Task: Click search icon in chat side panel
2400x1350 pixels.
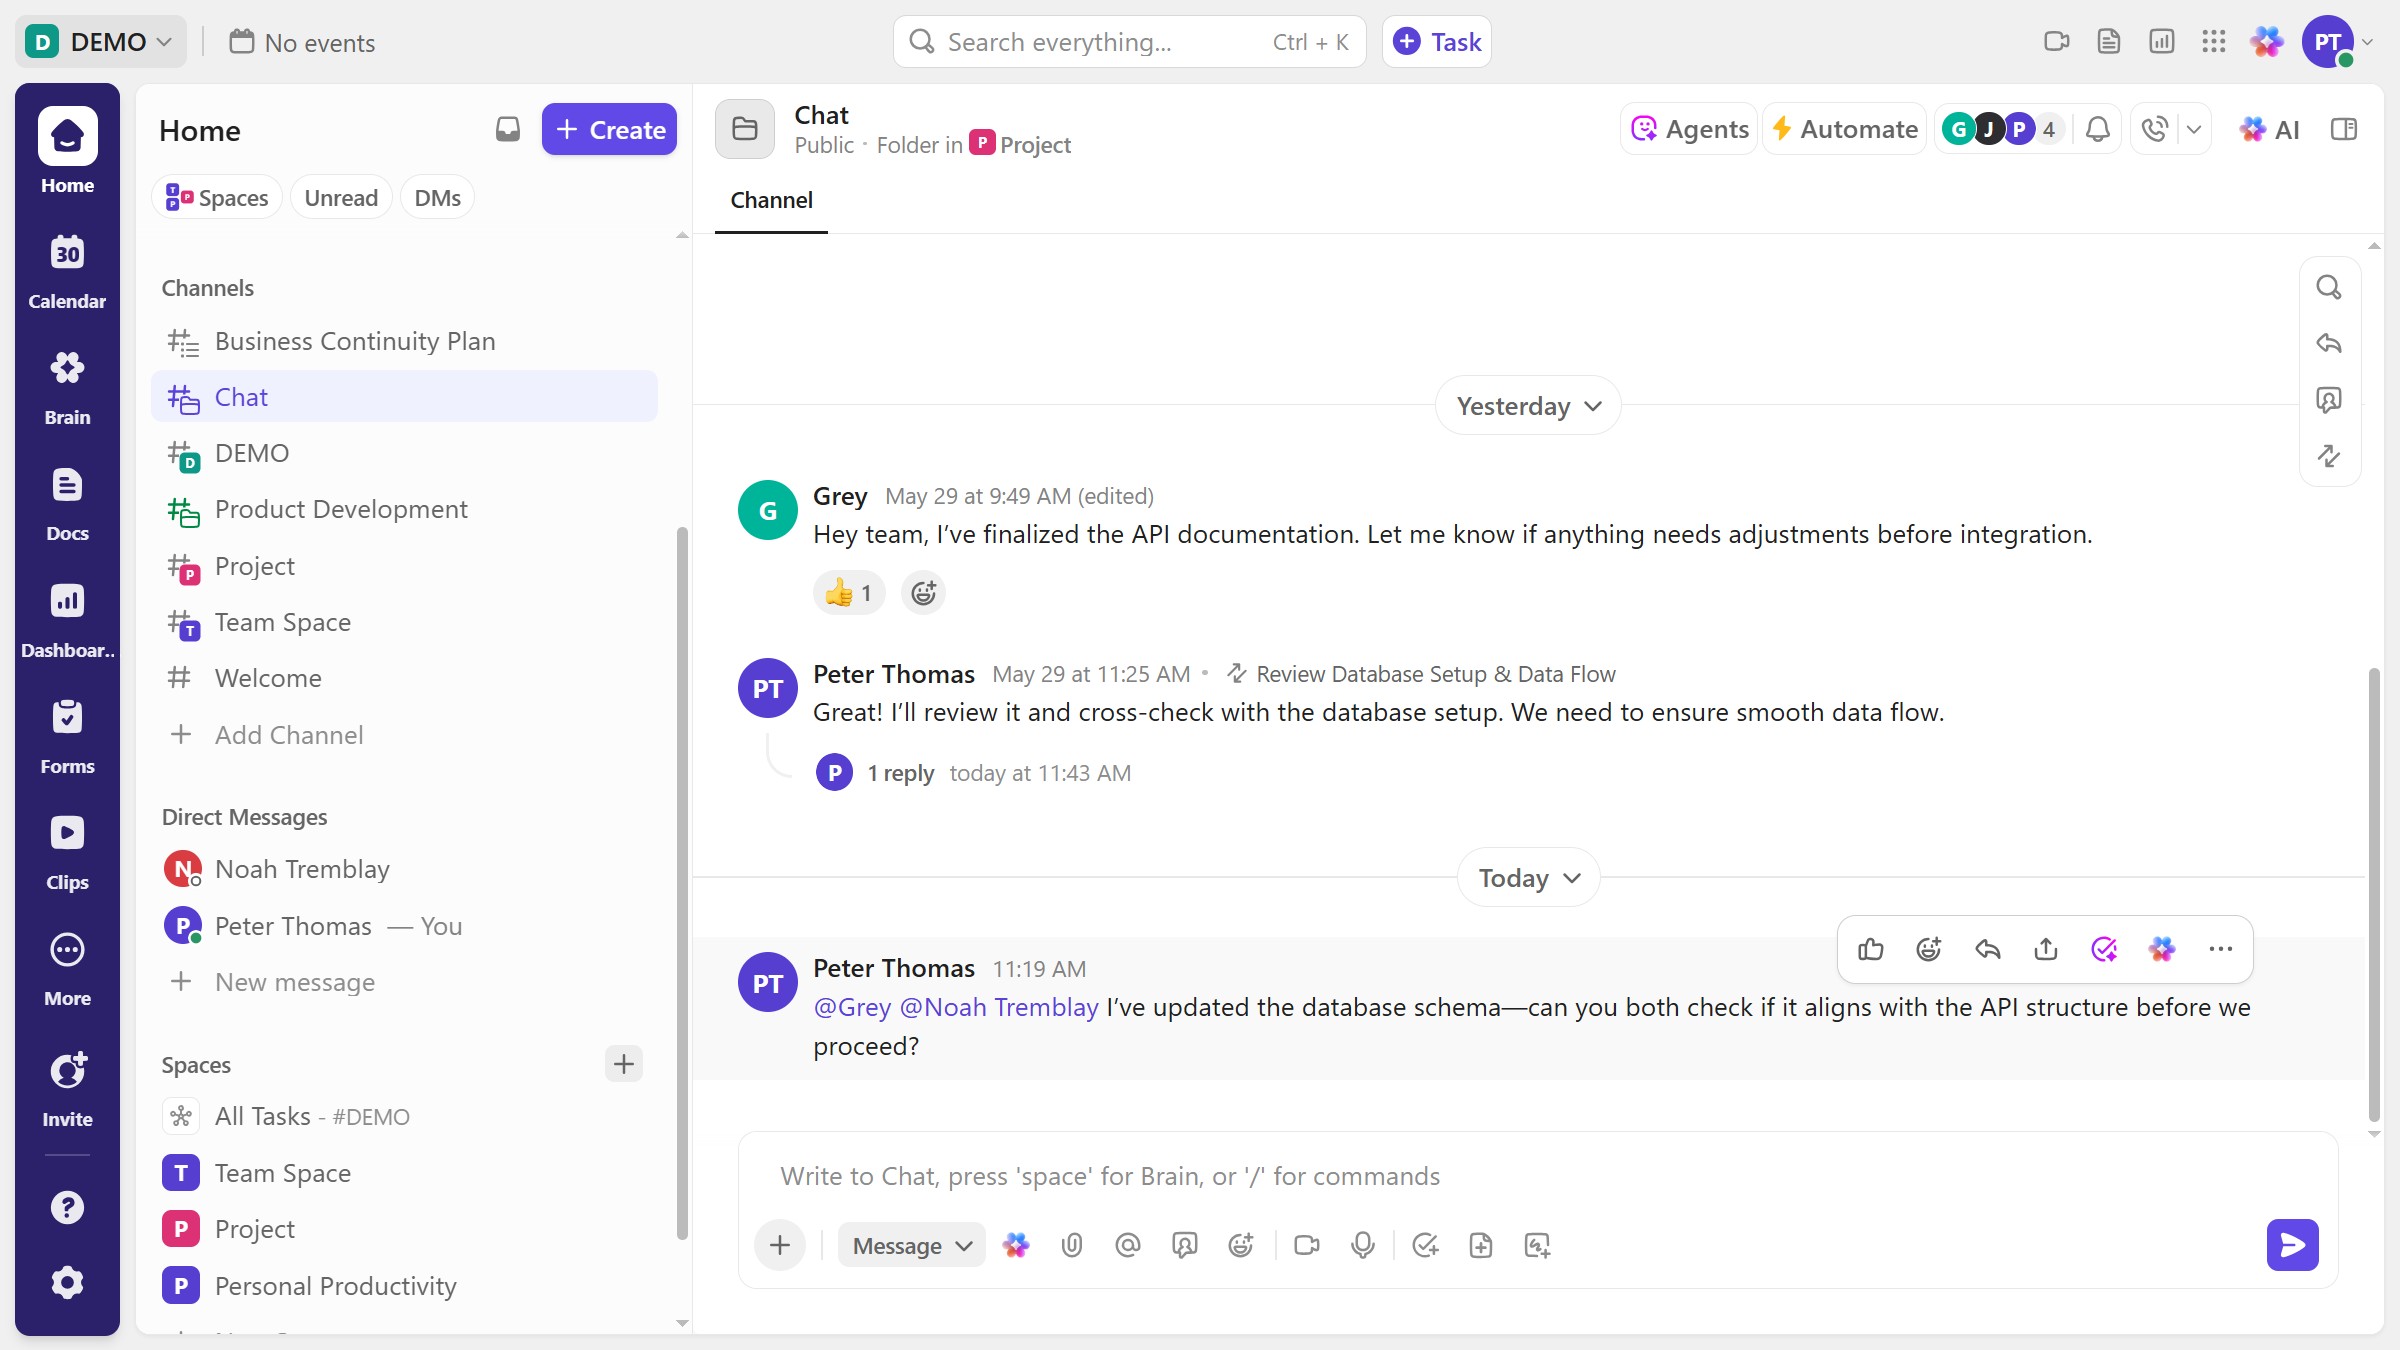Action: click(x=2329, y=288)
